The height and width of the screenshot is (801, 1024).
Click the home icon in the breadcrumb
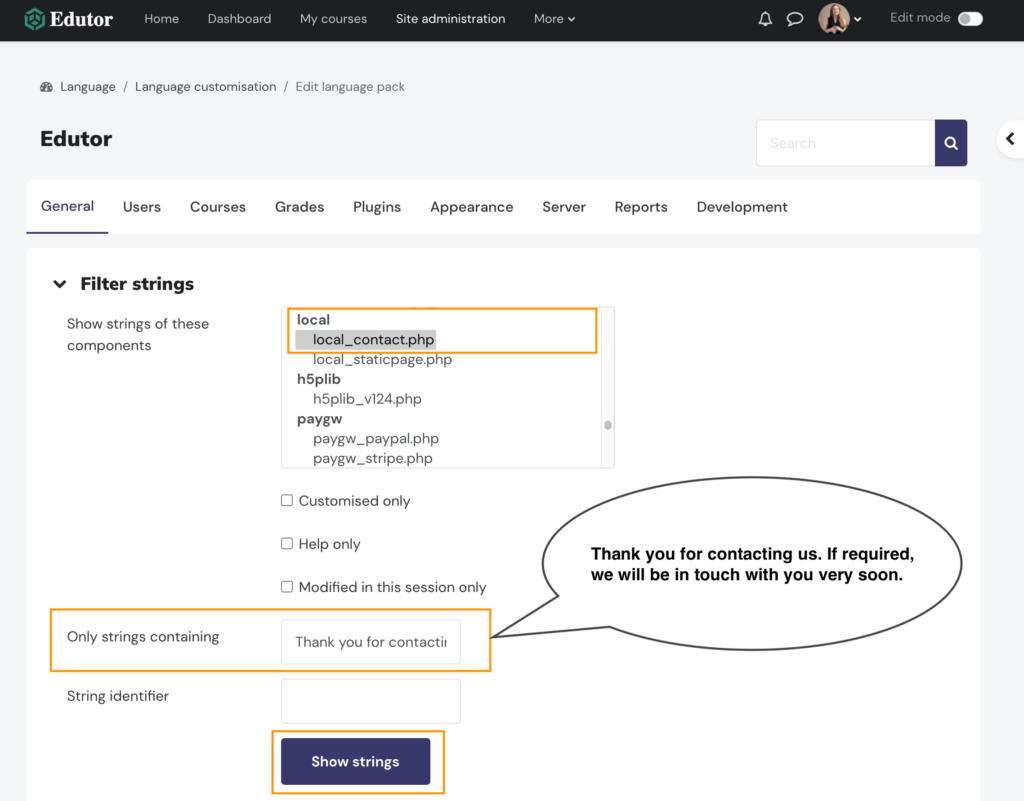click(x=46, y=86)
